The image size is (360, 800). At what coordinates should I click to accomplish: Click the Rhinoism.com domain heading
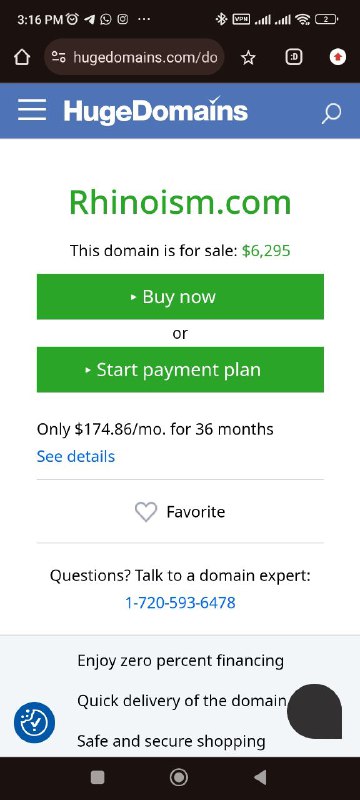pos(180,202)
